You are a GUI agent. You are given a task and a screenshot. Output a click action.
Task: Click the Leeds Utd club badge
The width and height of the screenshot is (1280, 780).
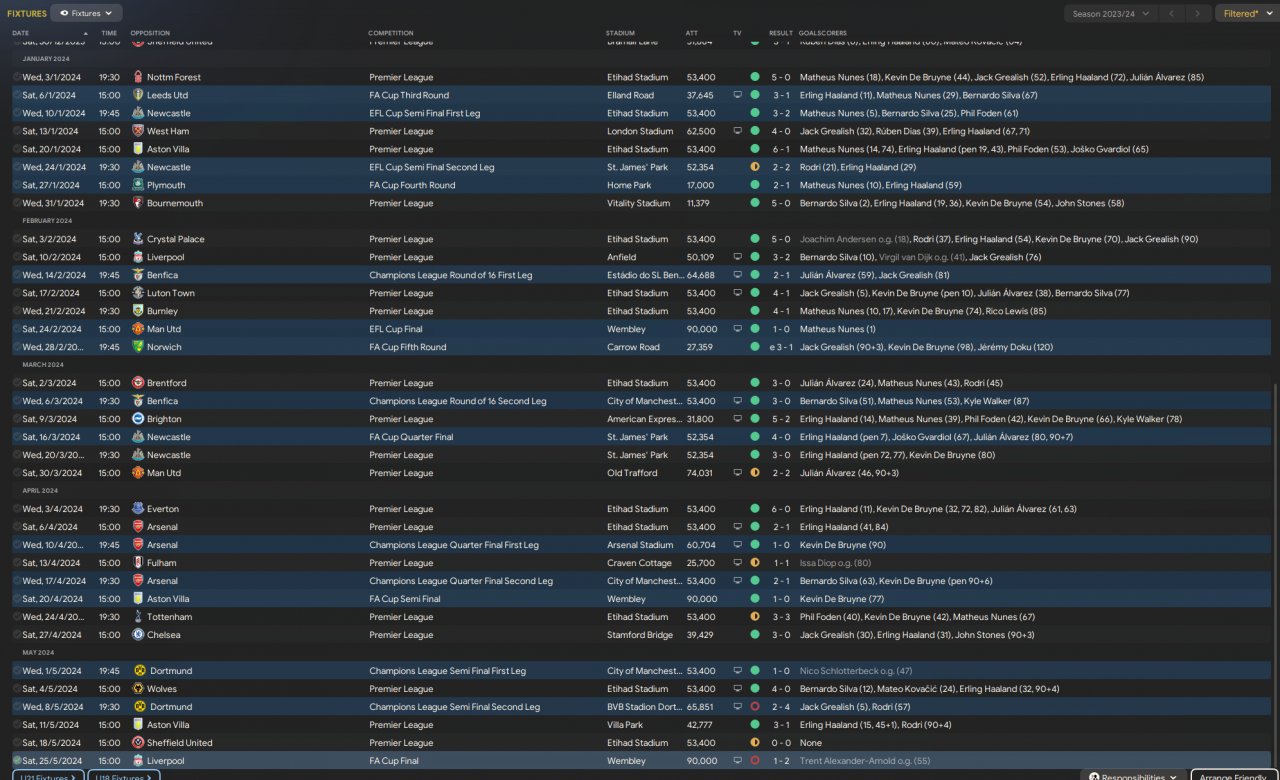pyautogui.click(x=138, y=95)
